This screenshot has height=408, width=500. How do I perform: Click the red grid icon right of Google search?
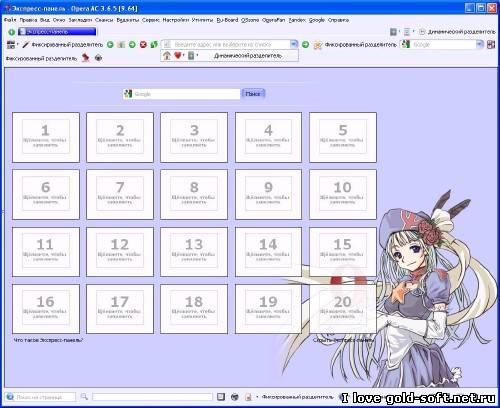point(491,44)
